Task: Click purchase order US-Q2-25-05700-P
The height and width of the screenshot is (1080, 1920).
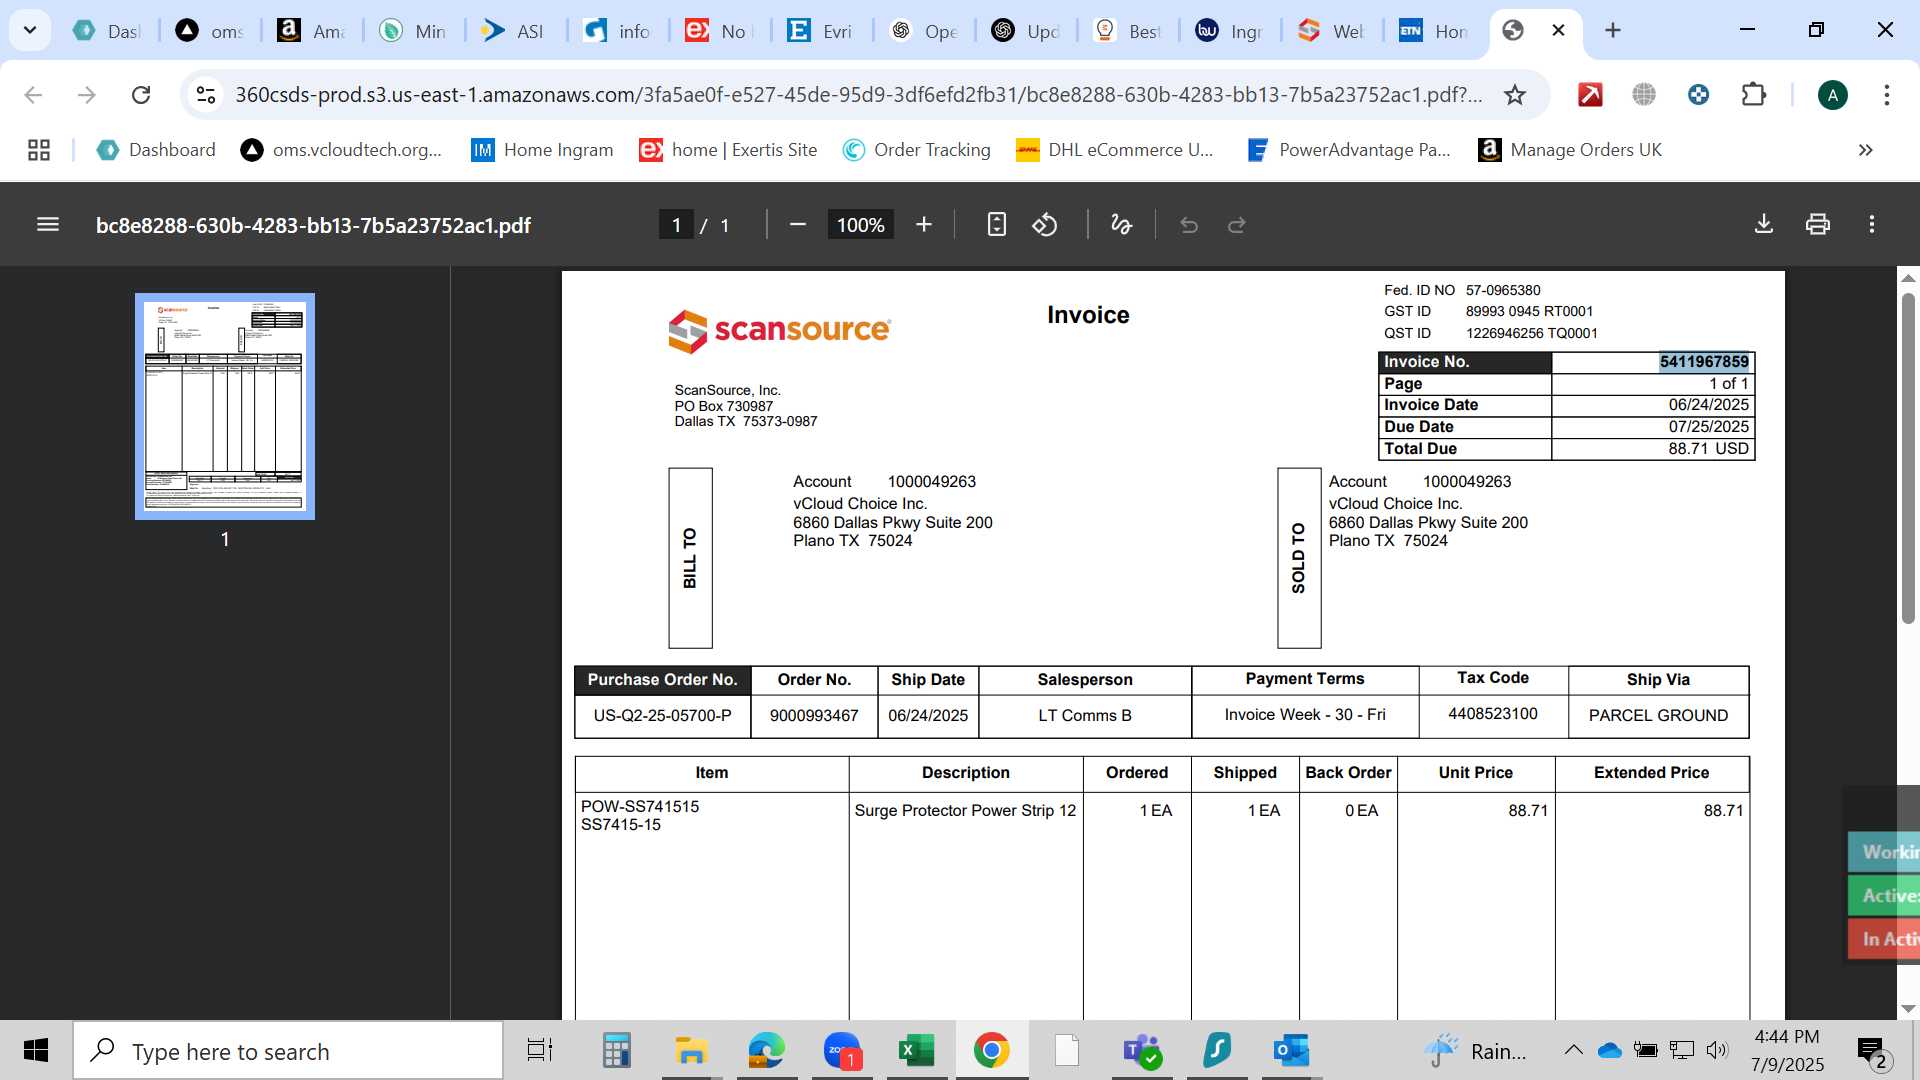Action: point(662,716)
